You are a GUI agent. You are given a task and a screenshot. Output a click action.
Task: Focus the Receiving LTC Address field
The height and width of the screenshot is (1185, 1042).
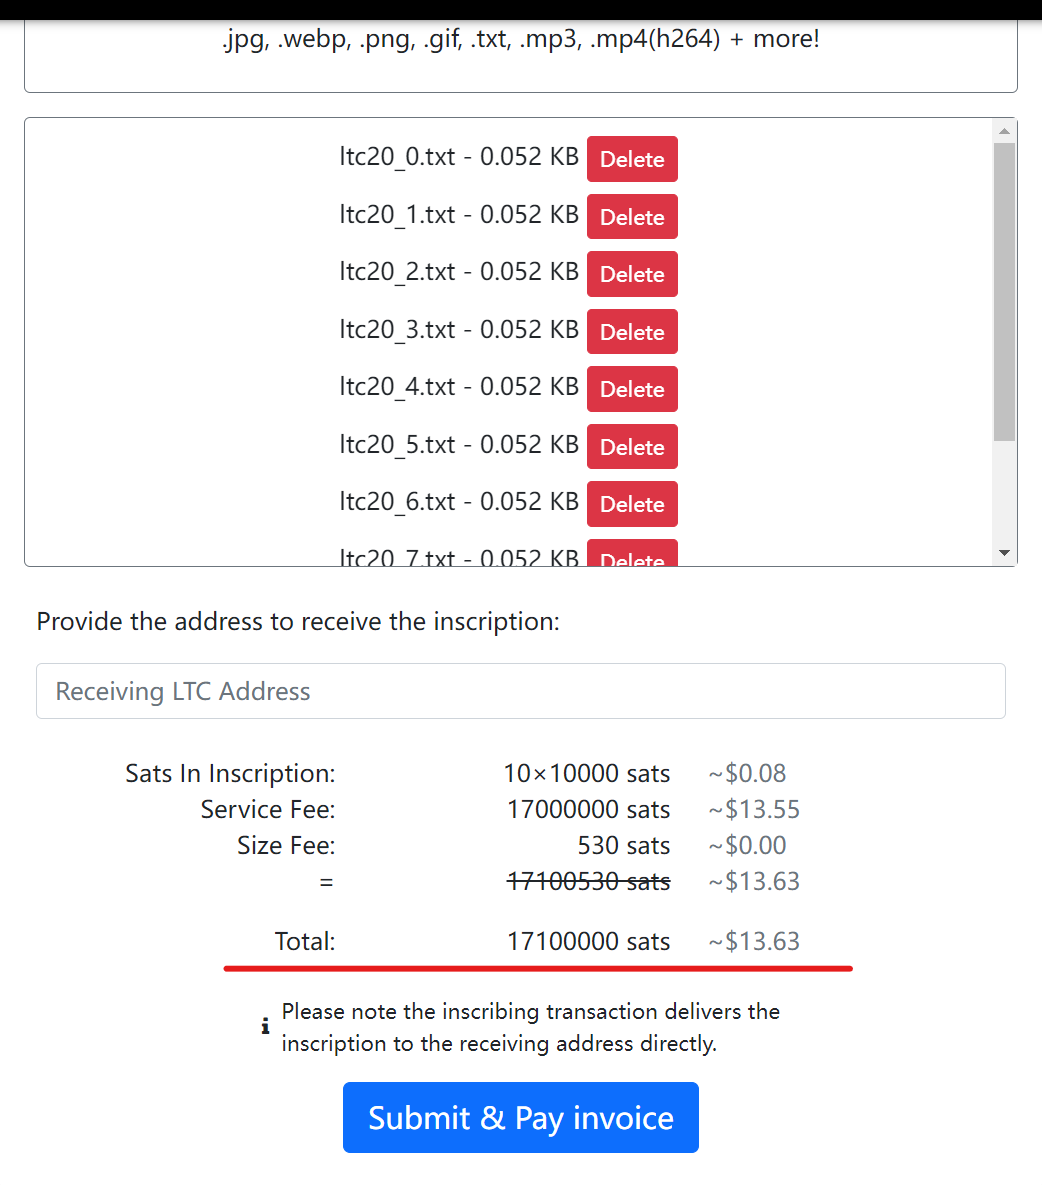pyautogui.click(x=520, y=691)
